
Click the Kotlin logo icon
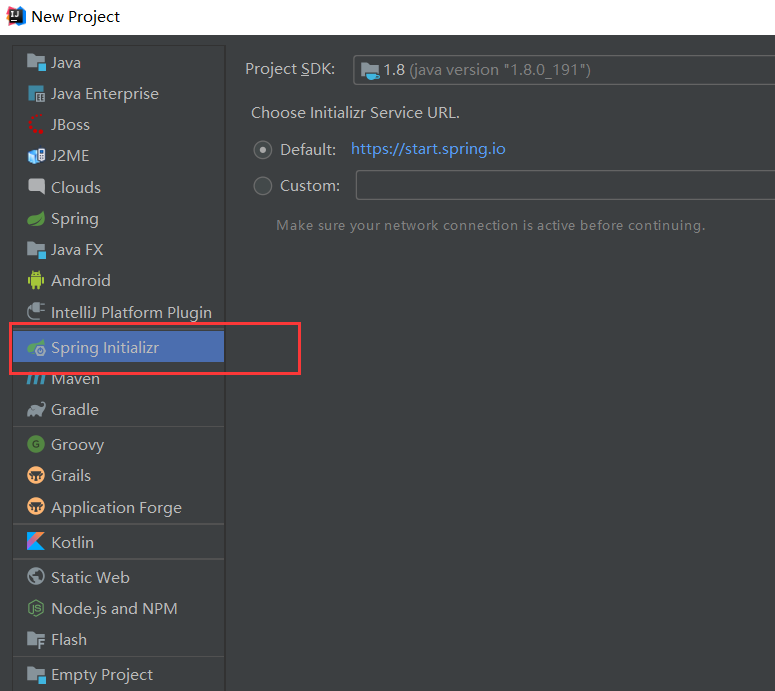[x=36, y=542]
